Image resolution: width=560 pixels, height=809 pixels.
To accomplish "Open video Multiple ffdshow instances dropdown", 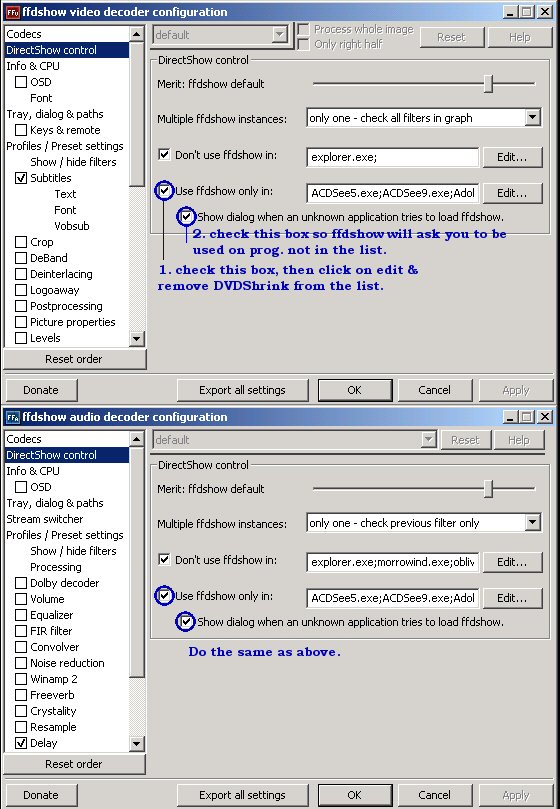I will 533,118.
